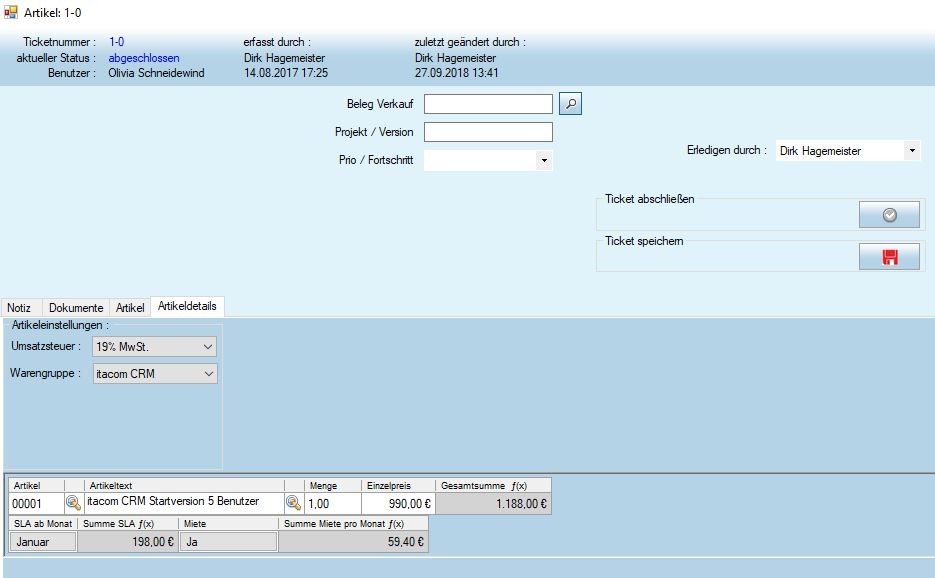Expand the Erledigen durch dropdown
Image resolution: width=935 pixels, height=578 pixels.
pyautogui.click(x=912, y=151)
